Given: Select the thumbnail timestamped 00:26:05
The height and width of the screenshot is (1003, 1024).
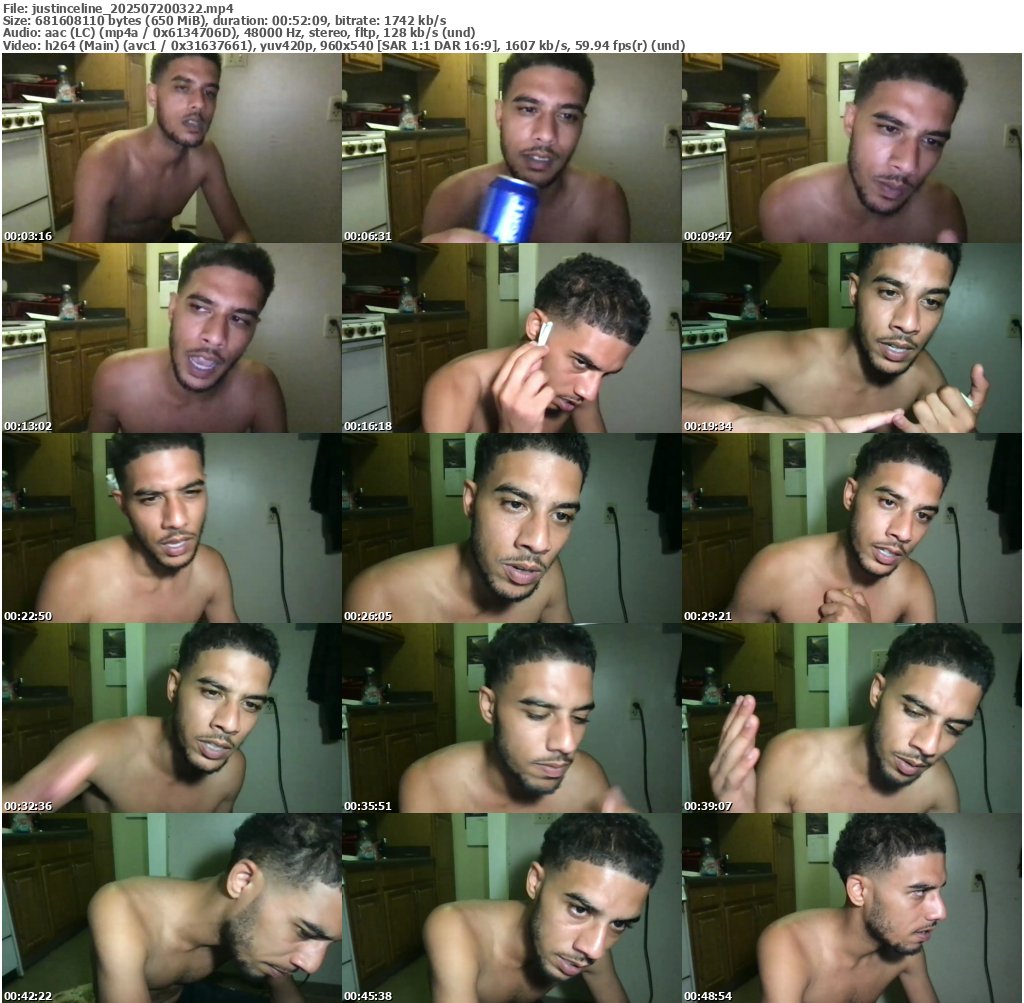Looking at the screenshot, I should (x=511, y=528).
